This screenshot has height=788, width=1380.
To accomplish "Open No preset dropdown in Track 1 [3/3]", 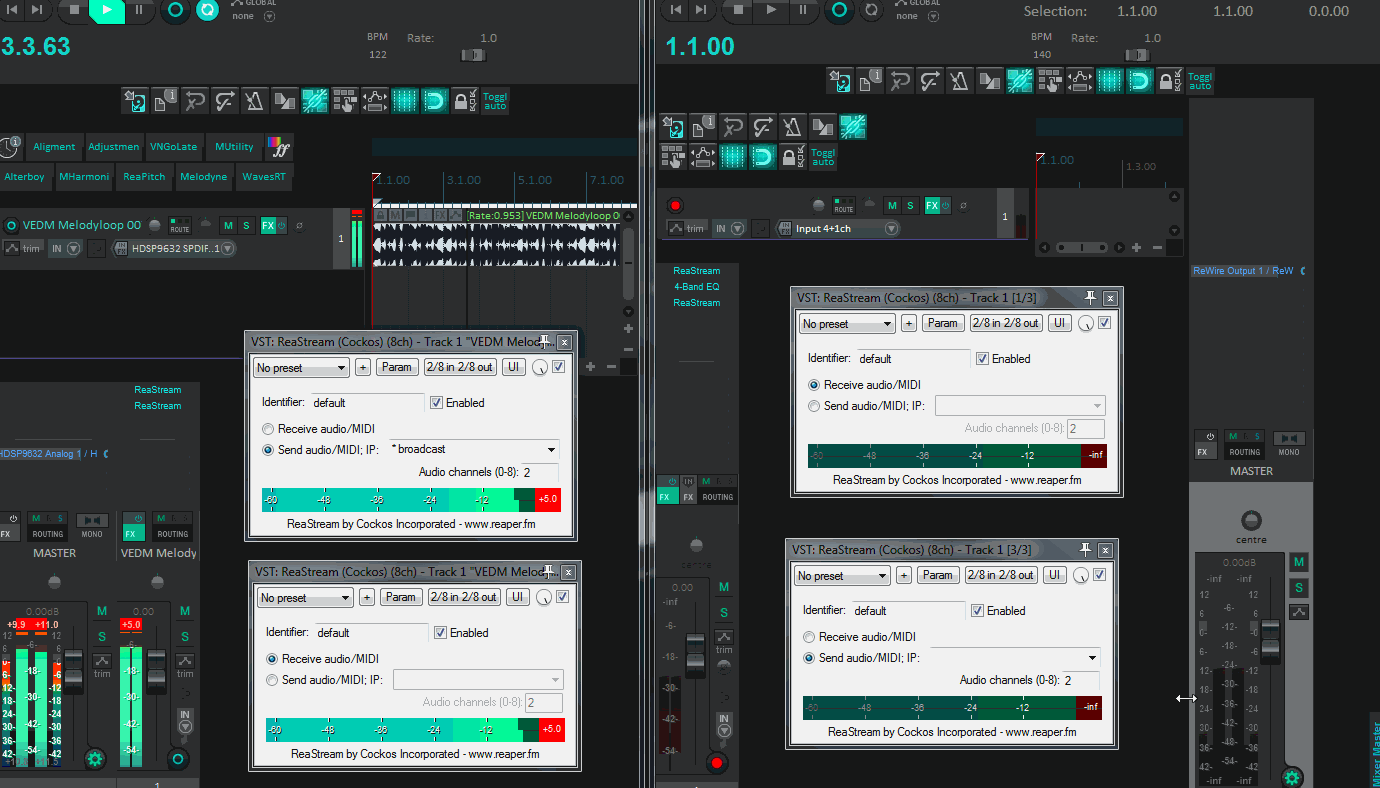I will pos(842,576).
